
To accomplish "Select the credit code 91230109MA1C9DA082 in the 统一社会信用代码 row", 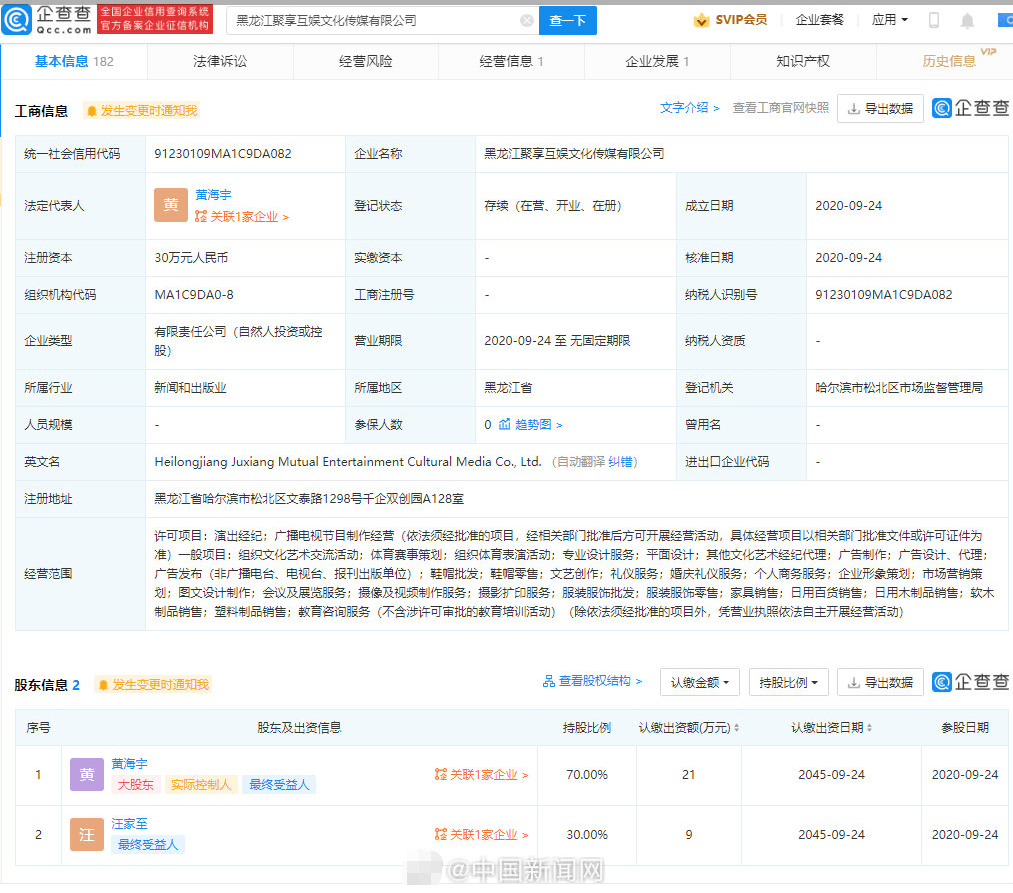I will click(223, 154).
